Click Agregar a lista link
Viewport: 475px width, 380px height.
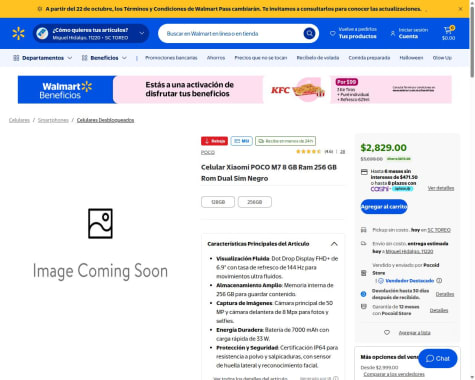click(415, 333)
